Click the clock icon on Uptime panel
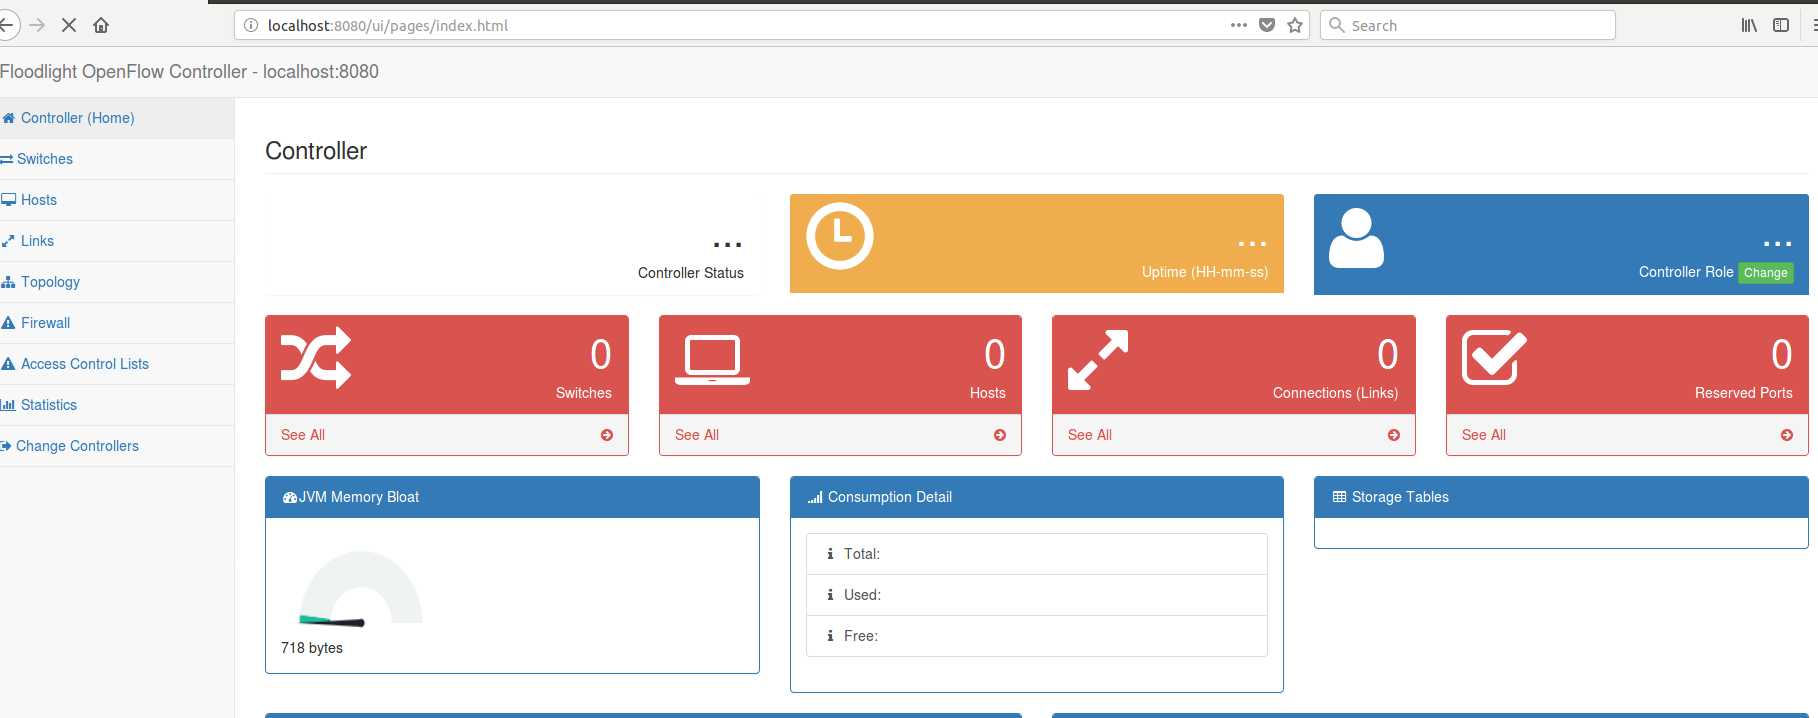 840,236
